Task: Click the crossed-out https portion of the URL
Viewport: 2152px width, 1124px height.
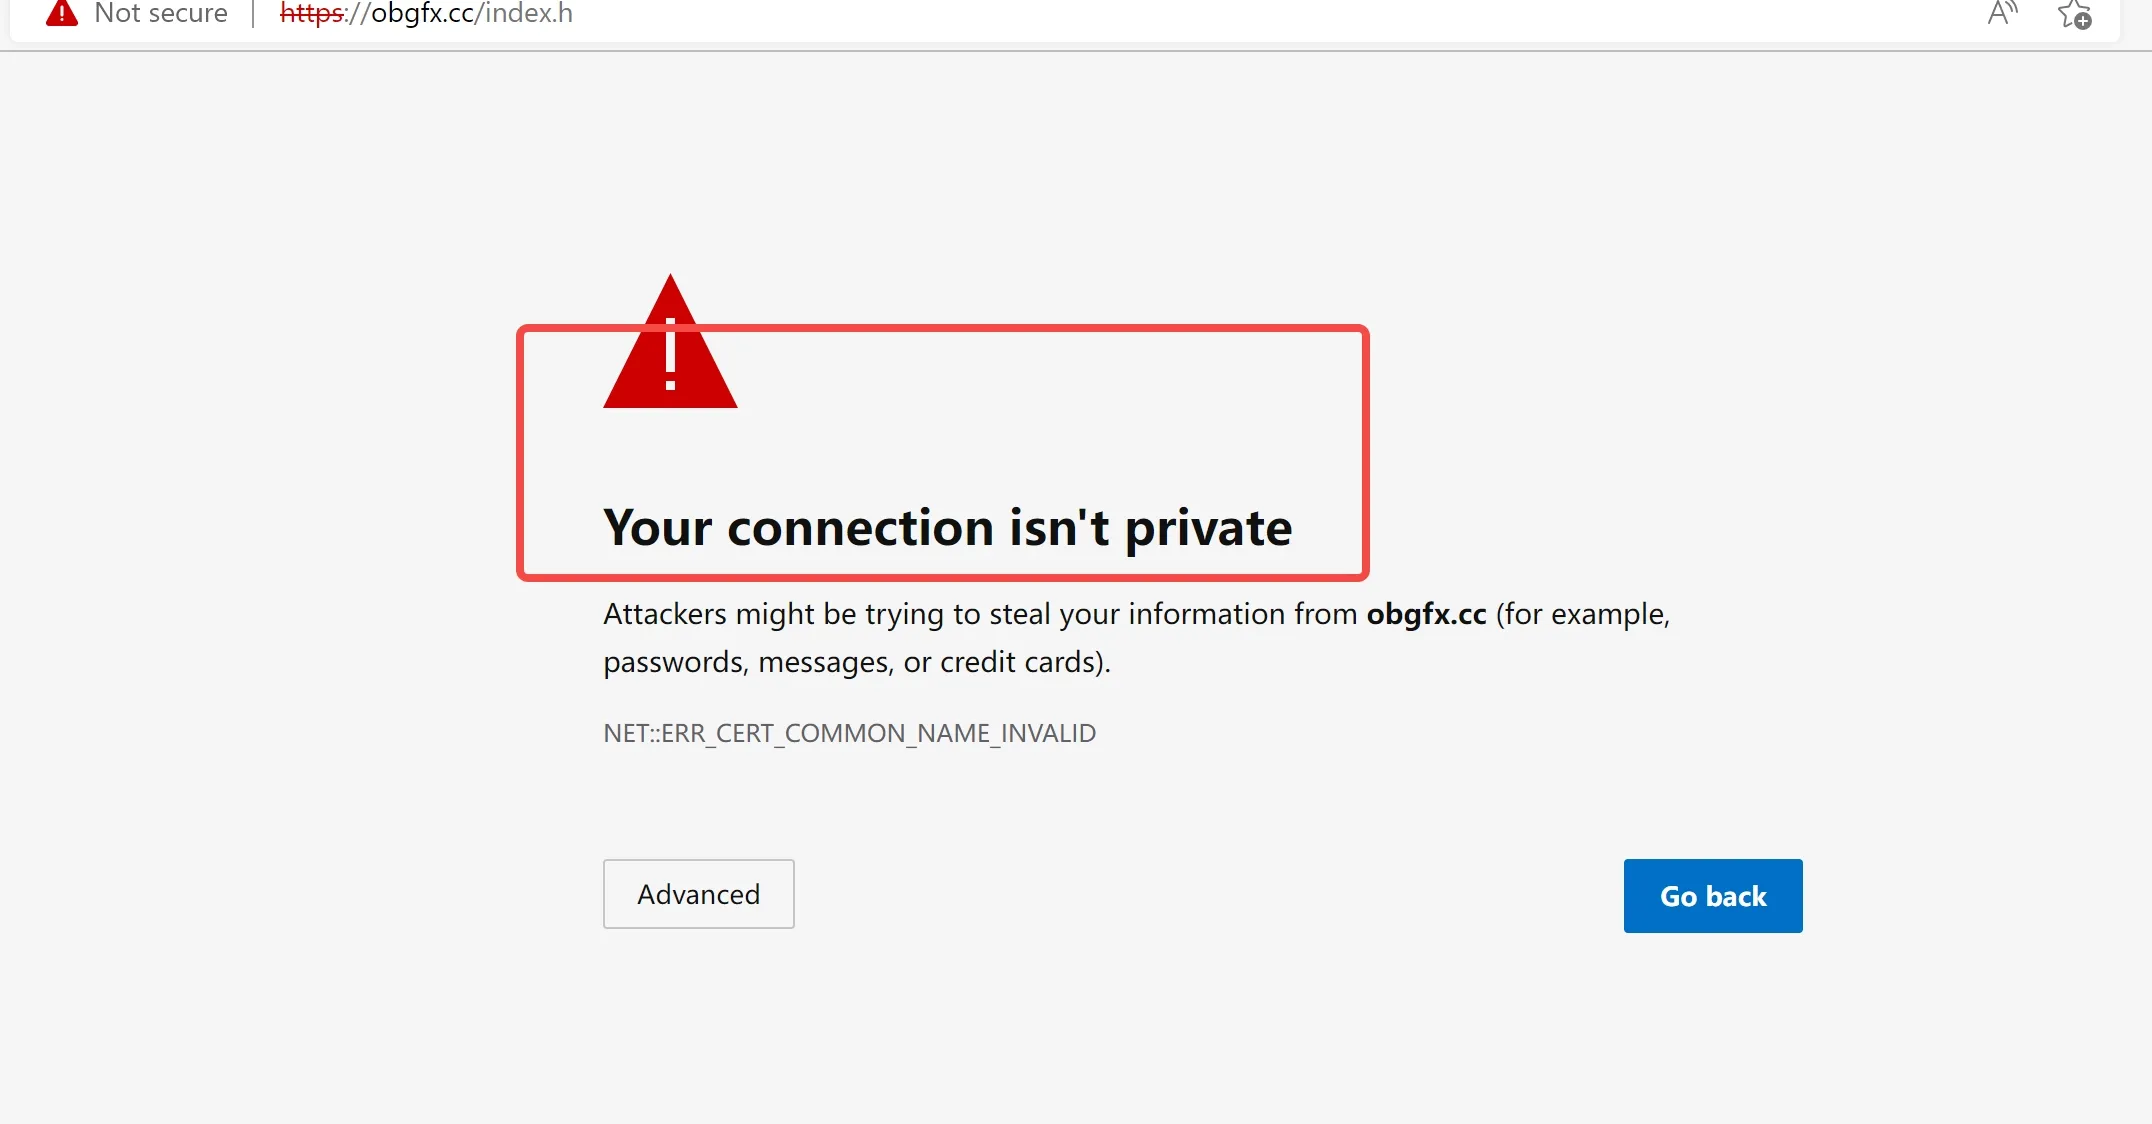Action: point(312,13)
